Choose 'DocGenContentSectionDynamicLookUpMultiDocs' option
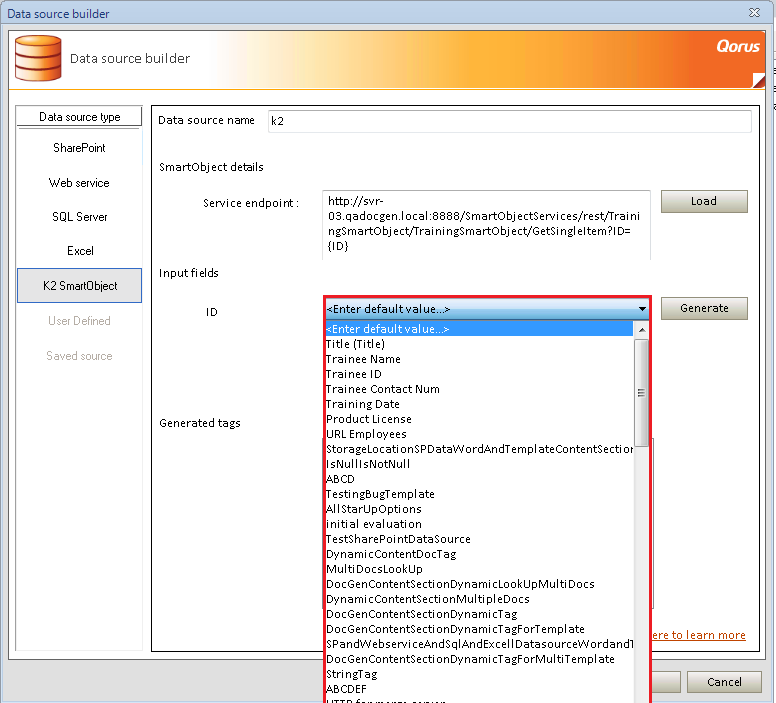The width and height of the screenshot is (776, 703). pyautogui.click(x=479, y=584)
